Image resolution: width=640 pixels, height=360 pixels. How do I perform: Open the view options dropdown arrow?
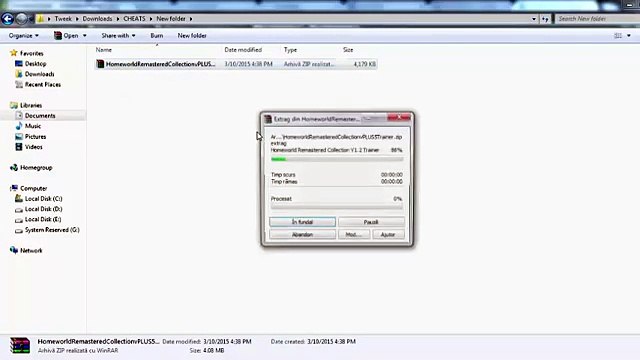pyautogui.click(x=629, y=36)
